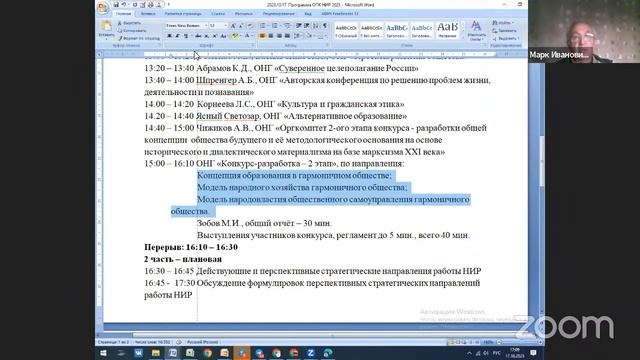Screen dimensions: 640x360
Task: Activate the Format Painter
Action: 138,38
